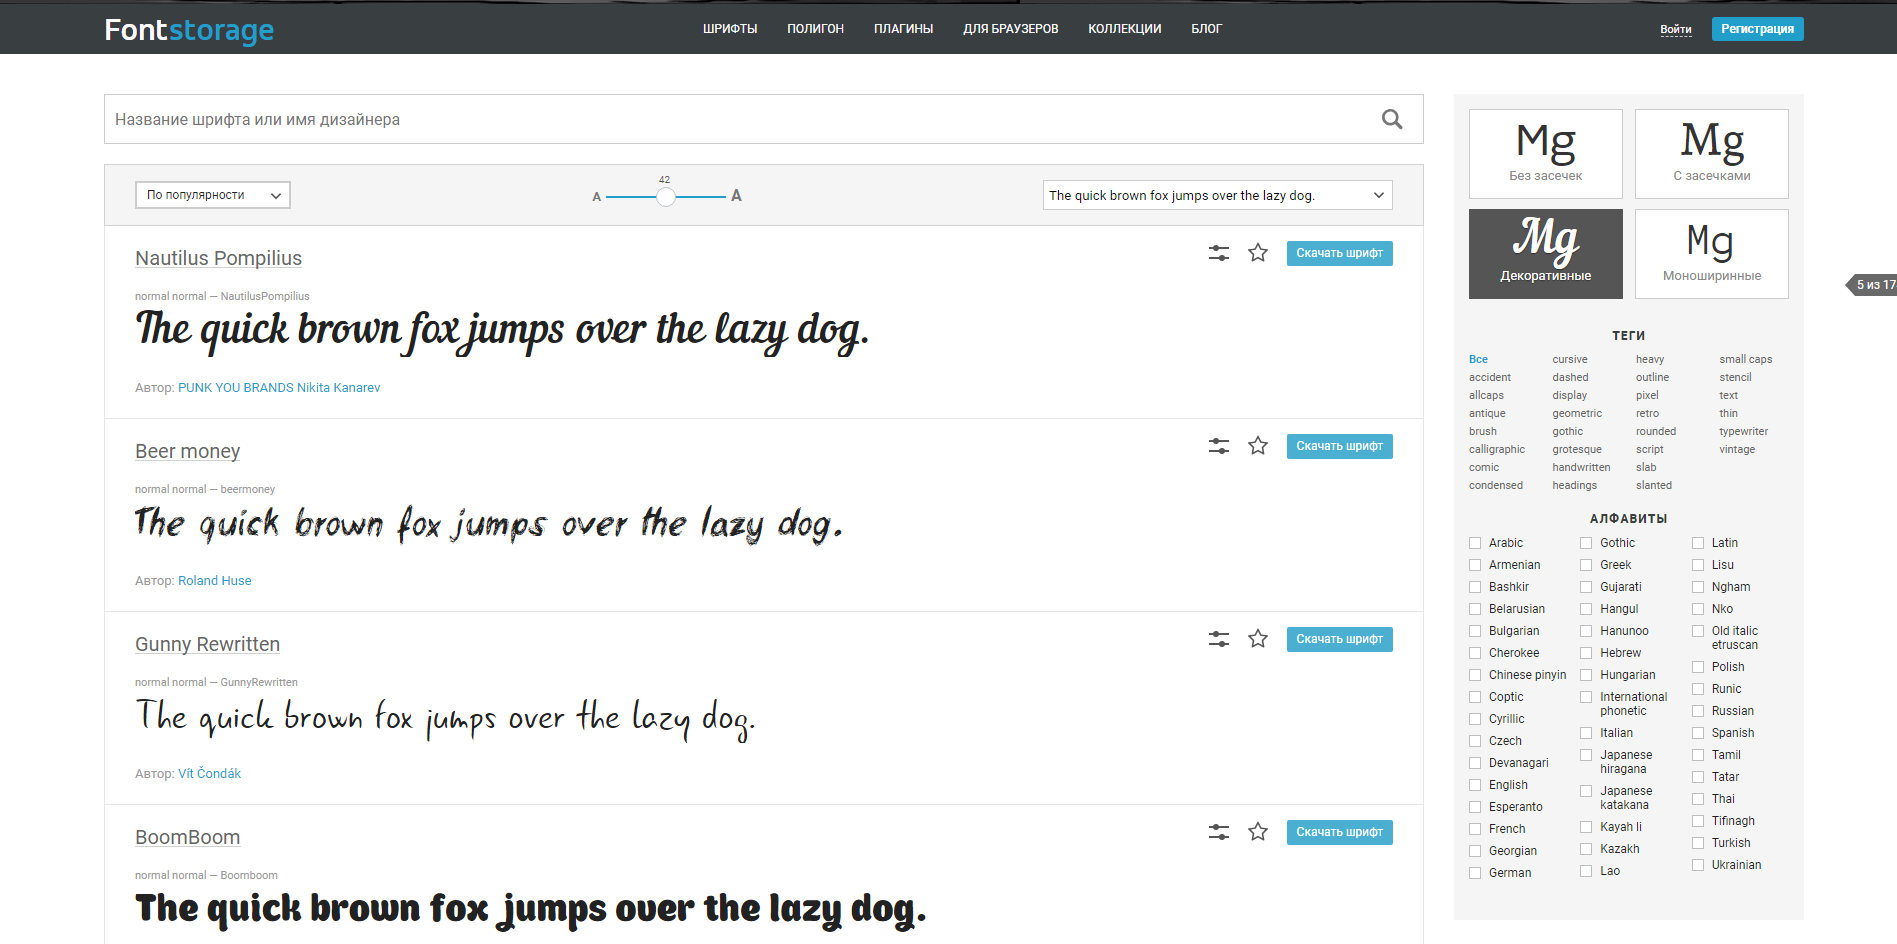This screenshot has width=1897, height=944.
Task: Filter by the 'comic' tag
Action: (x=1484, y=467)
